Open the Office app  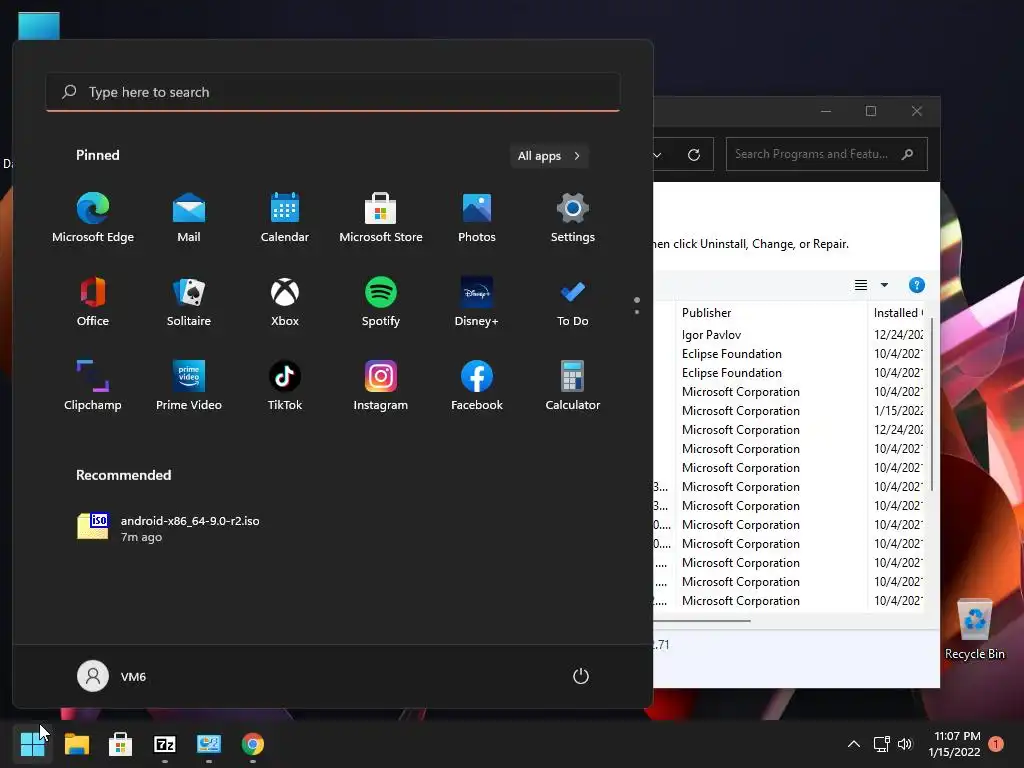coord(93,302)
